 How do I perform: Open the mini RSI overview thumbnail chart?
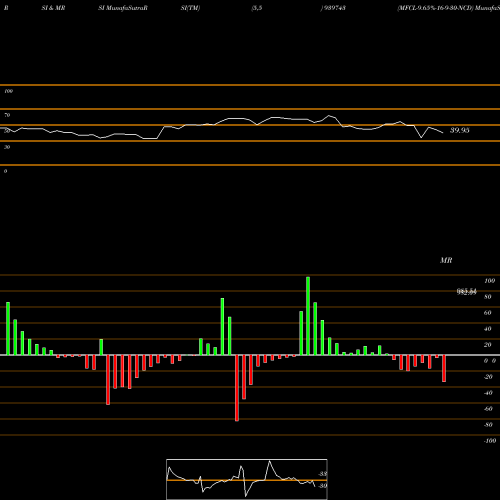247,479
